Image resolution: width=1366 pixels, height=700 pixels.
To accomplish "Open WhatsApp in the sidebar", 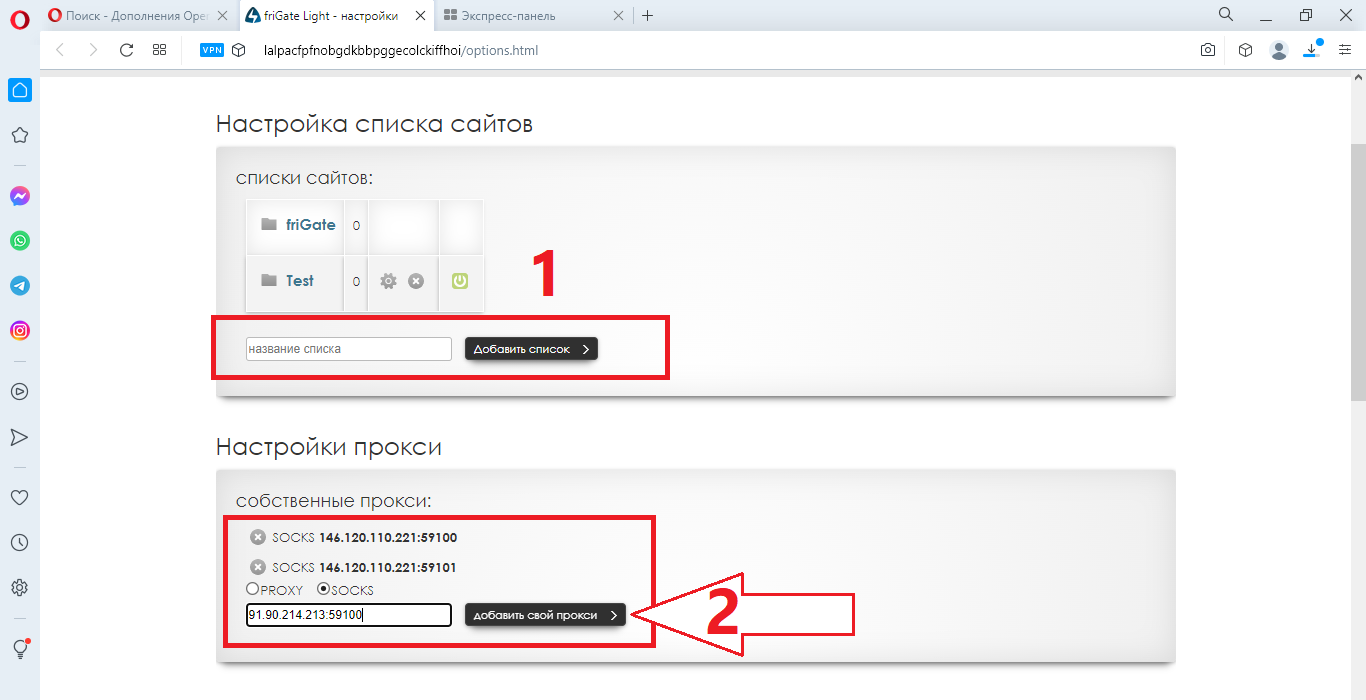I will pos(20,241).
